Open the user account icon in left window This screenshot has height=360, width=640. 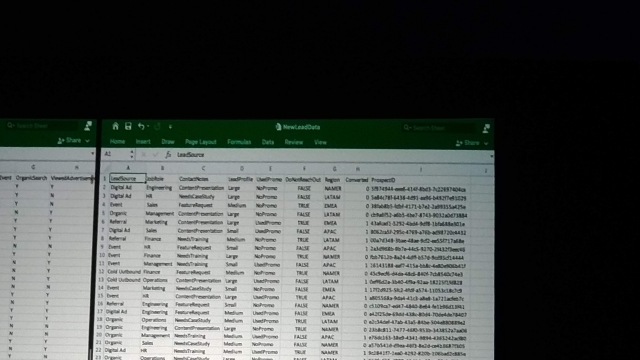(x=88, y=126)
